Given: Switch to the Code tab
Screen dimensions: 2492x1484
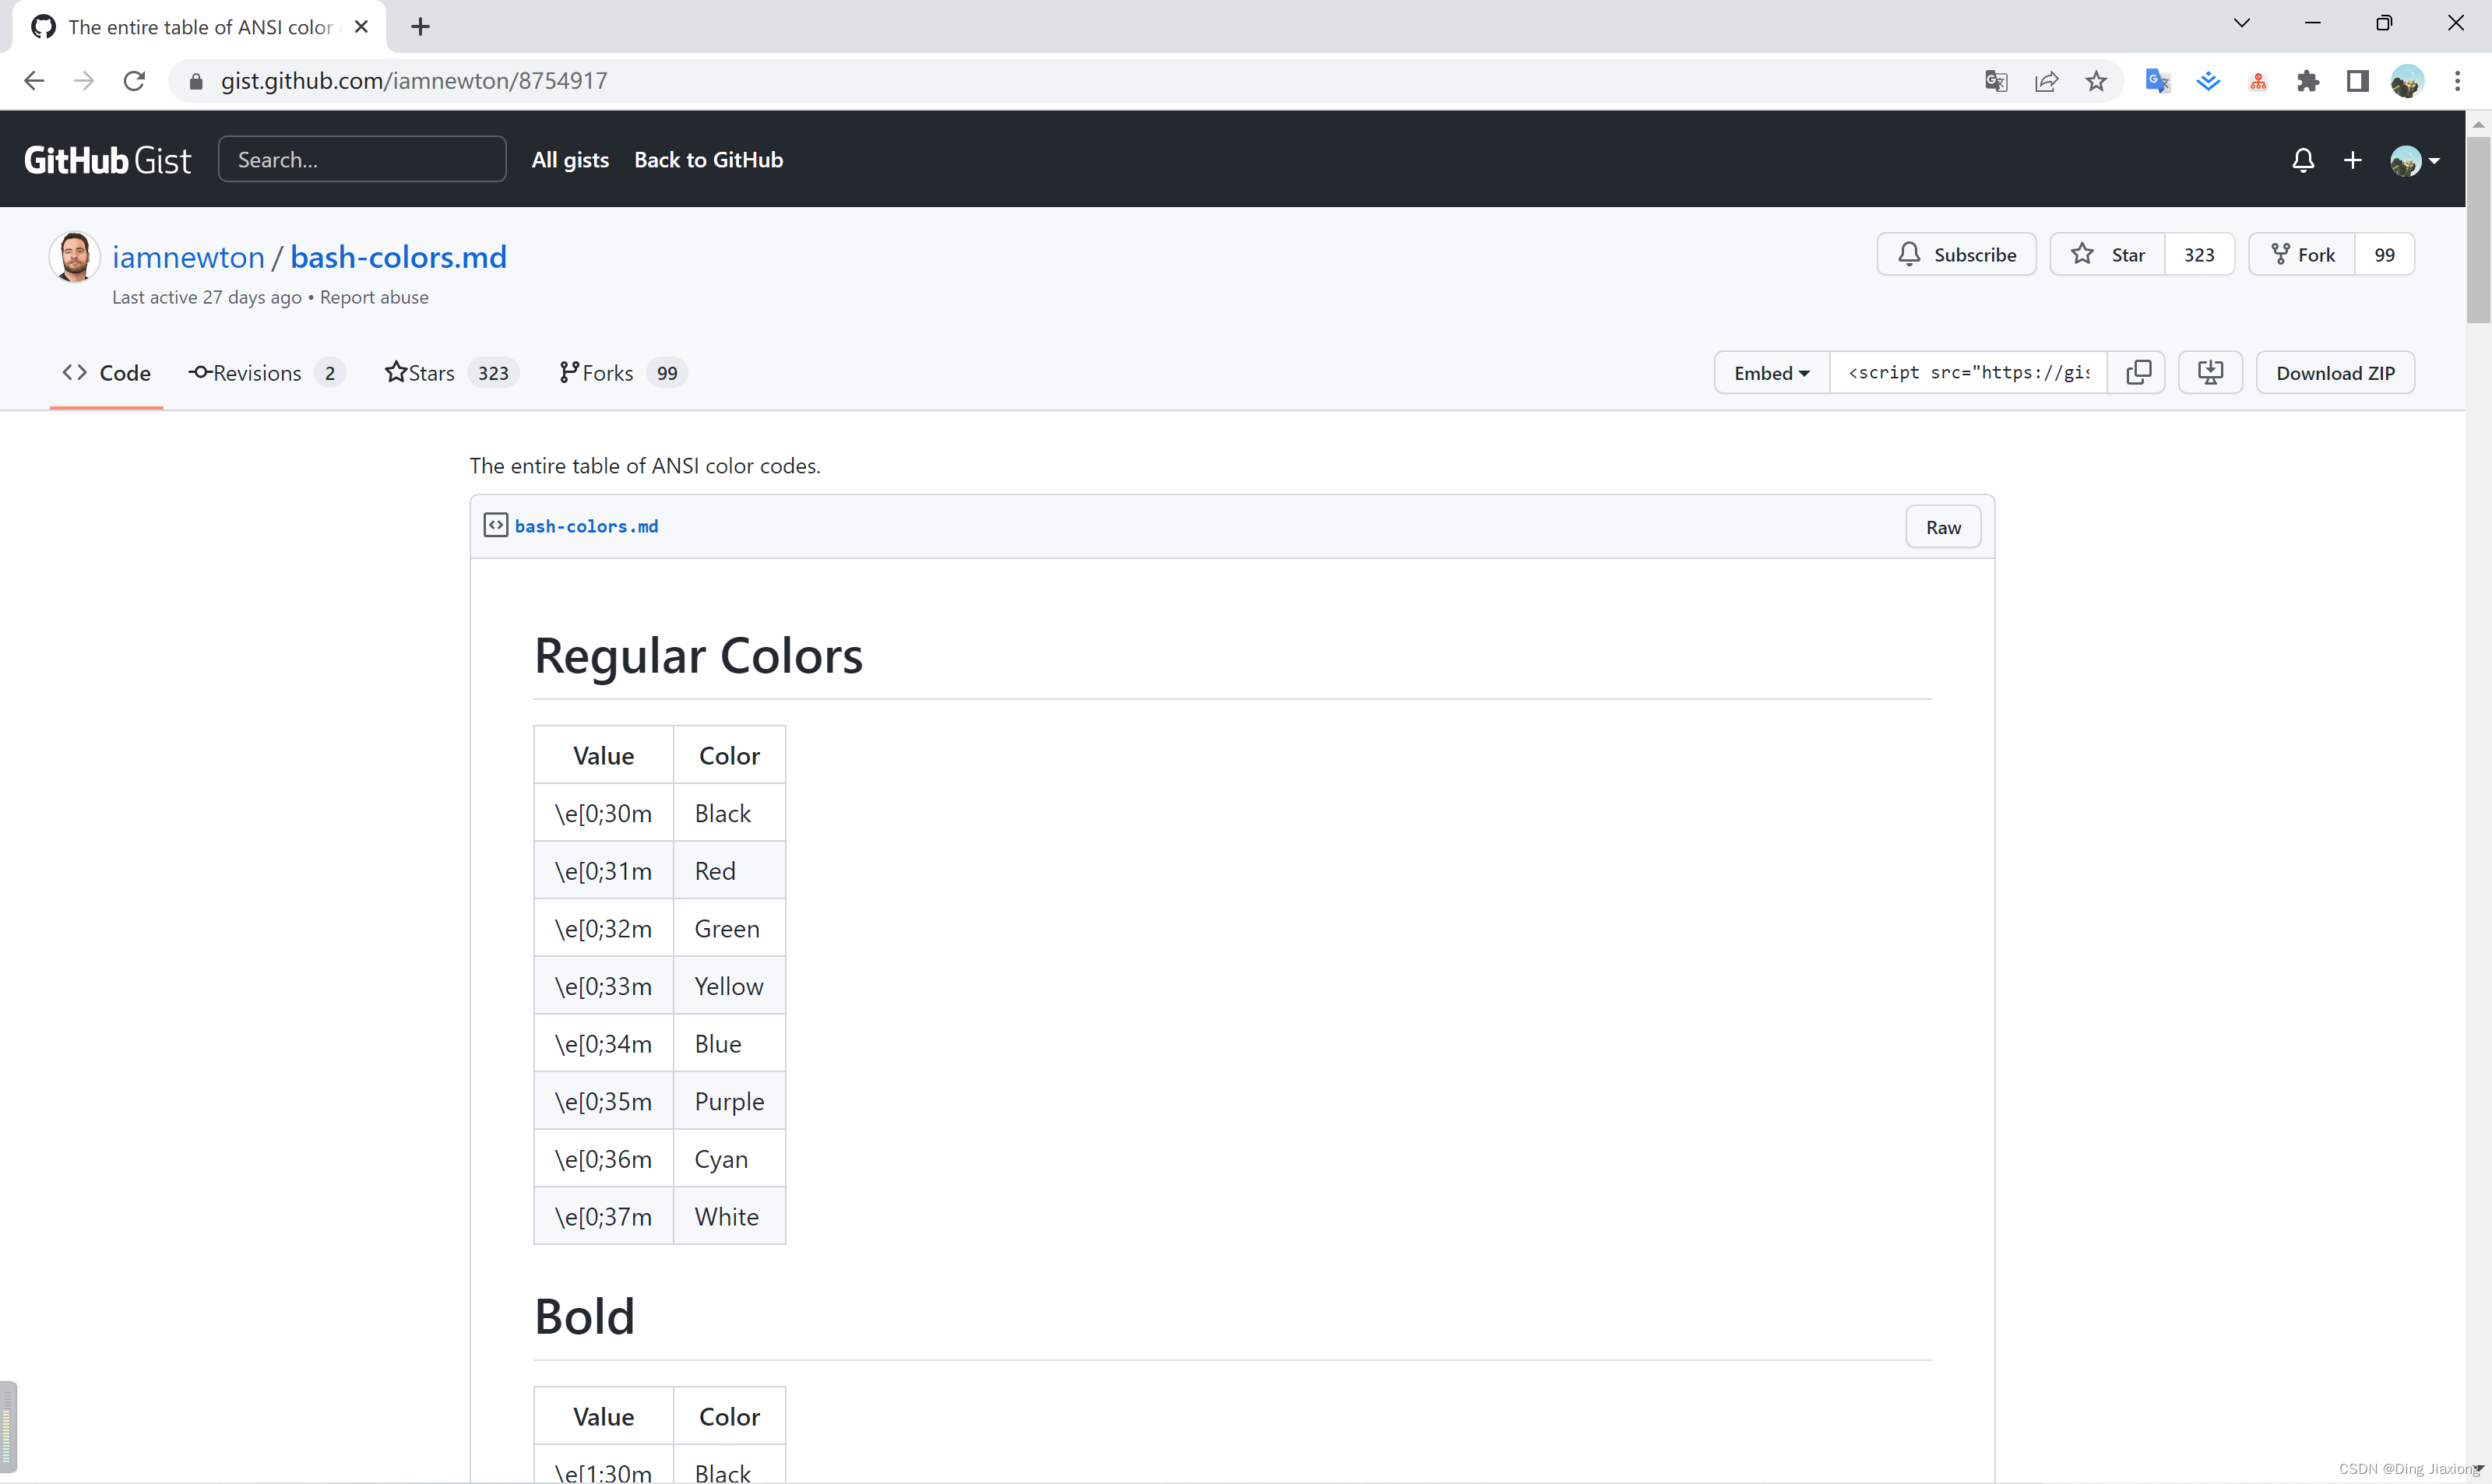Looking at the screenshot, I should pos(107,373).
